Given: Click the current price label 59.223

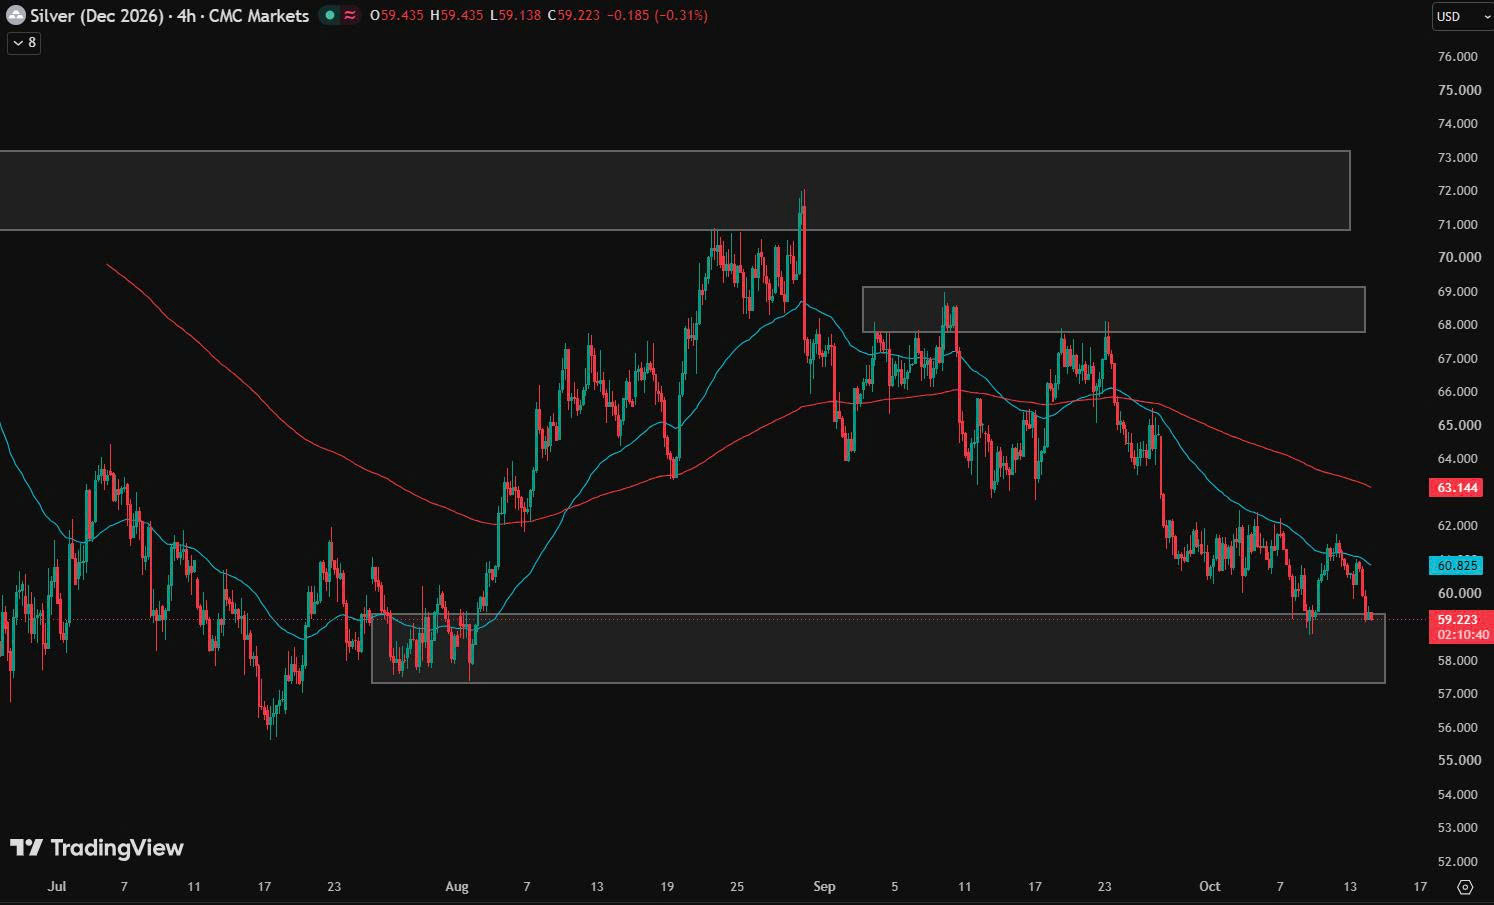Looking at the screenshot, I should pyautogui.click(x=1458, y=620).
